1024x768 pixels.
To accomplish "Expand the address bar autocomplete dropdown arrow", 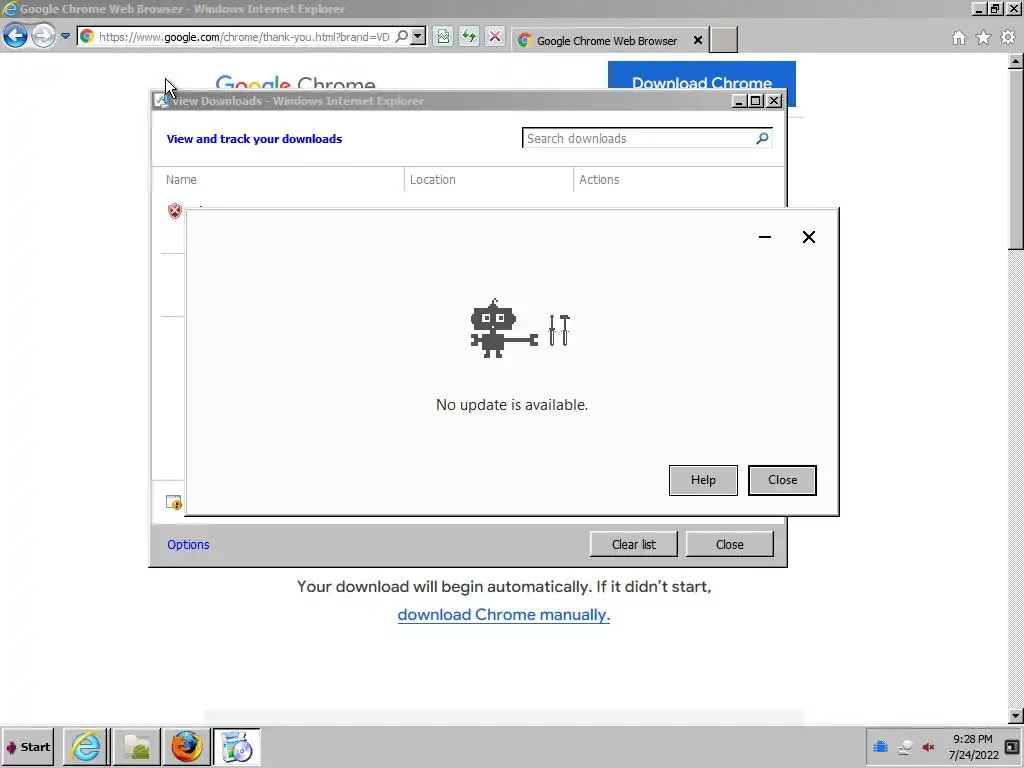I will [x=419, y=37].
